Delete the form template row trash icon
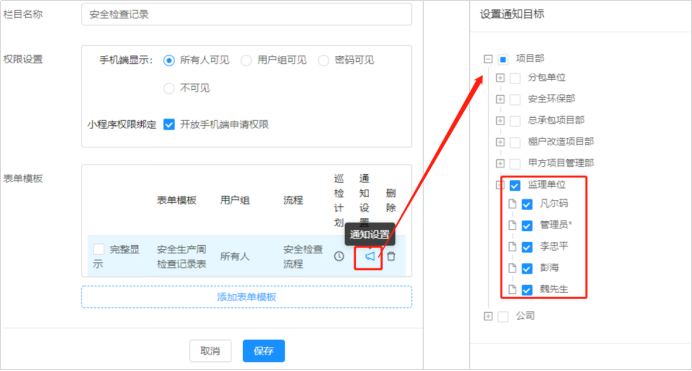Viewport: 692px width, 371px height. 391,256
